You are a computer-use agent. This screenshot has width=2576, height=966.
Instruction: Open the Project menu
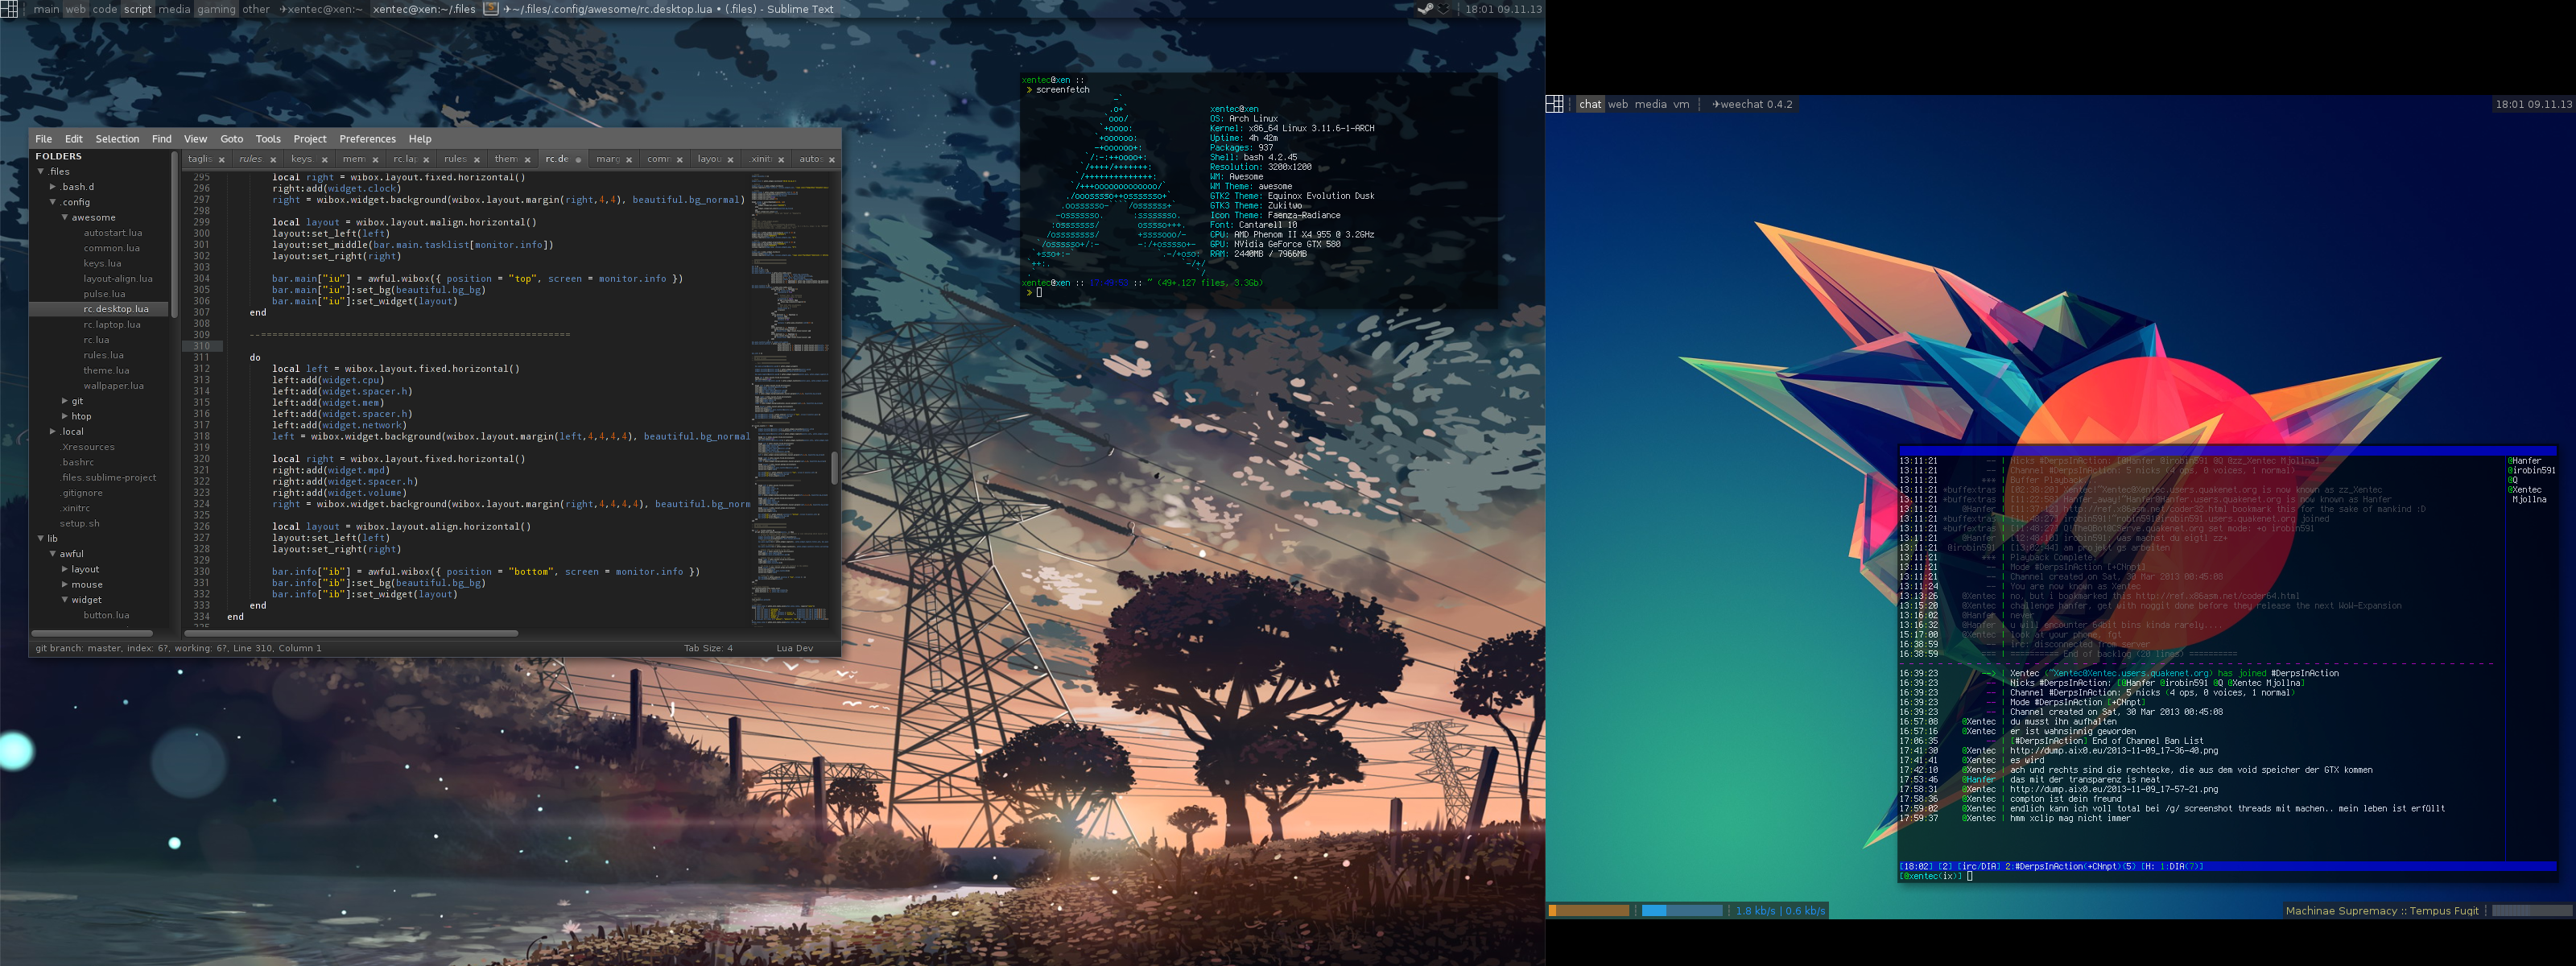click(309, 139)
